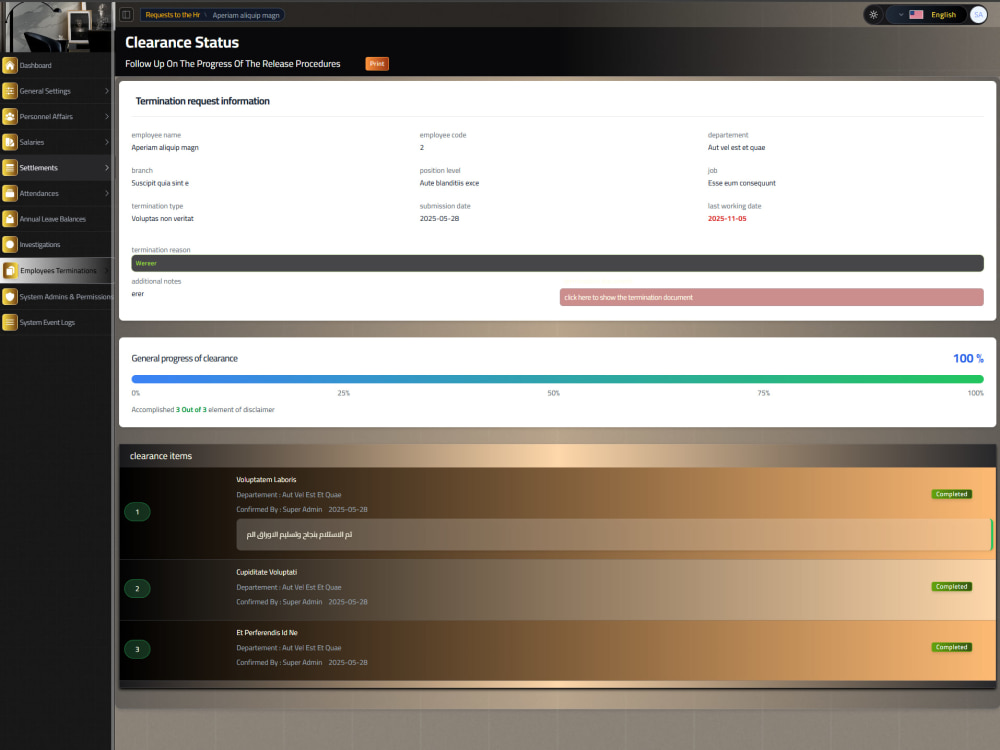Click the position level Aute blanditiis exce
Image resolution: width=1000 pixels, height=750 pixels.
click(x=449, y=183)
